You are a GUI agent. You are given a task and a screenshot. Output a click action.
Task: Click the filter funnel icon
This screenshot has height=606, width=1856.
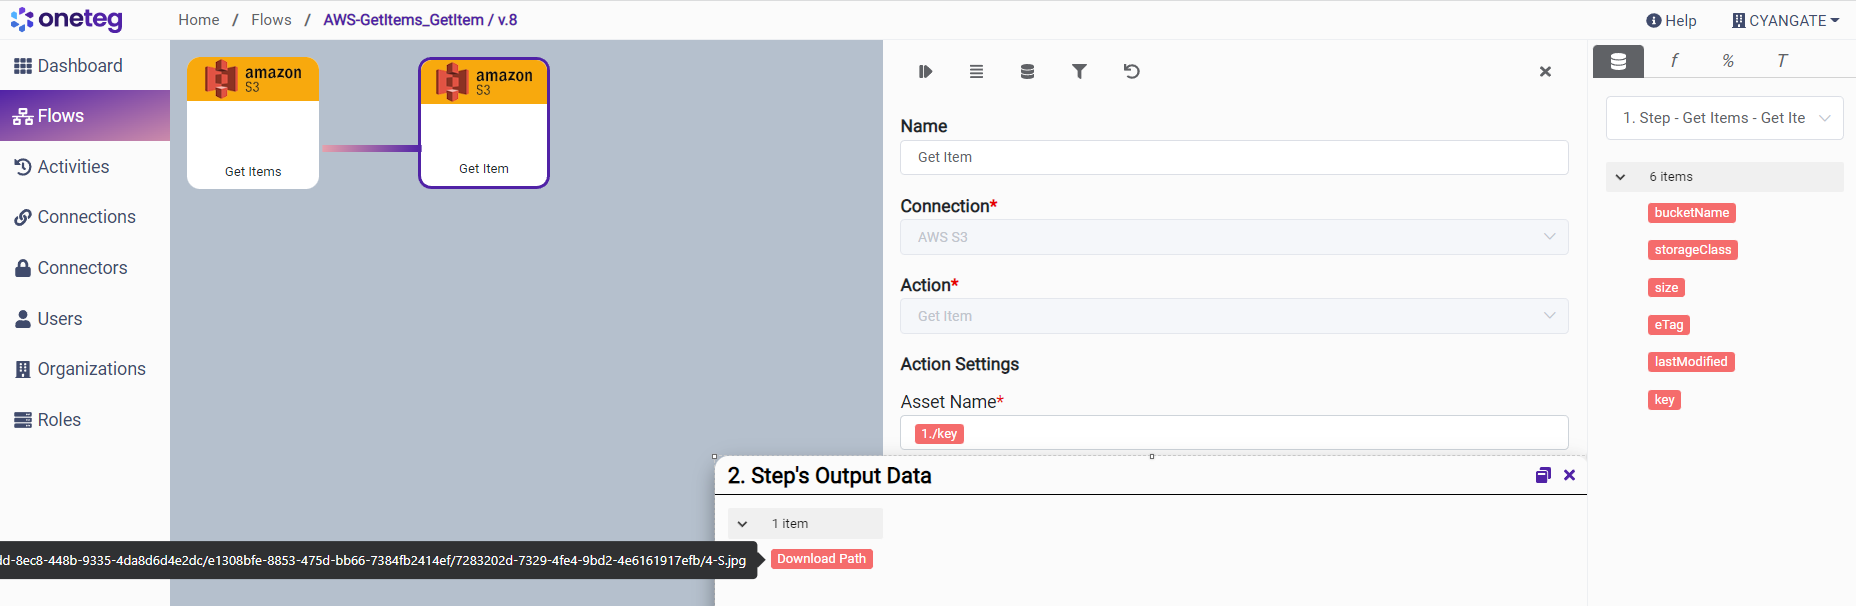pos(1079,71)
